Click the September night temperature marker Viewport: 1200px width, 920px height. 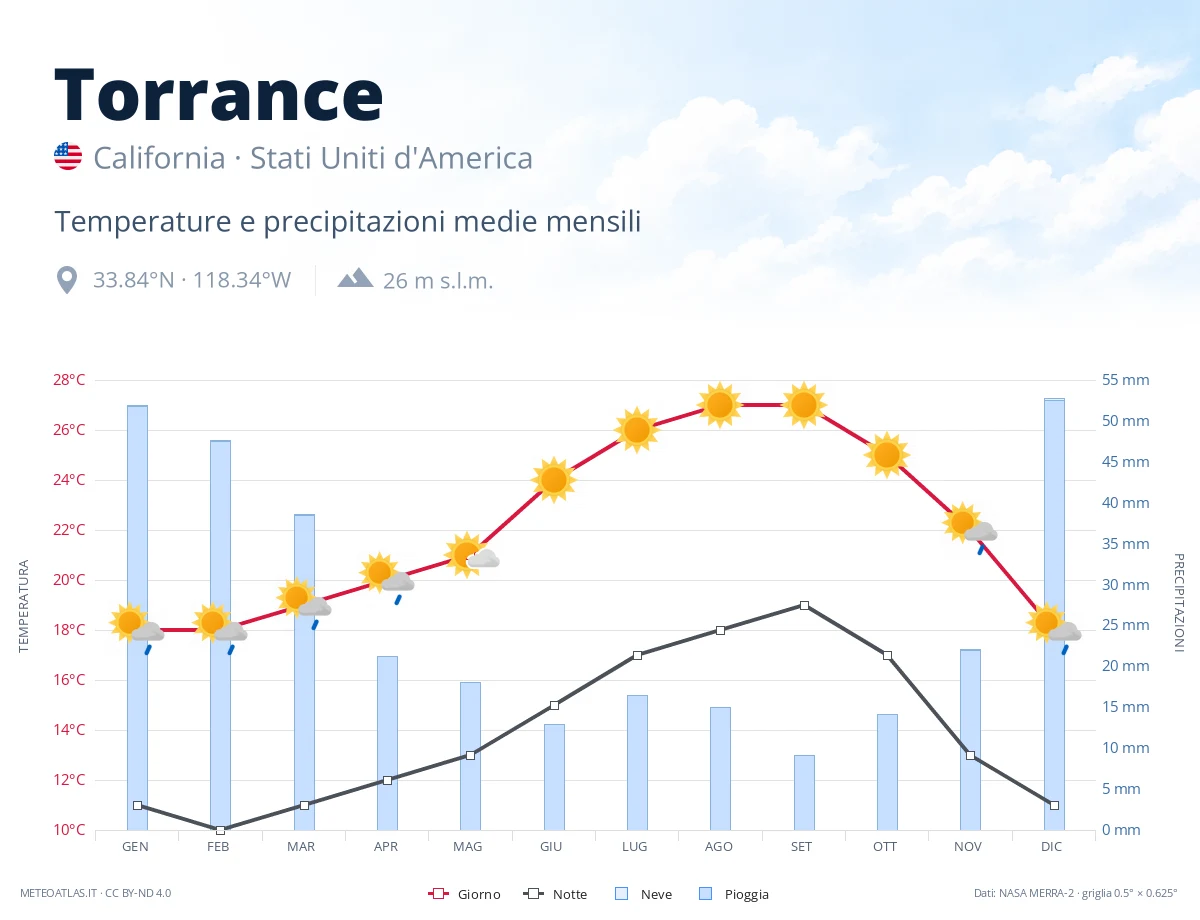tap(804, 605)
